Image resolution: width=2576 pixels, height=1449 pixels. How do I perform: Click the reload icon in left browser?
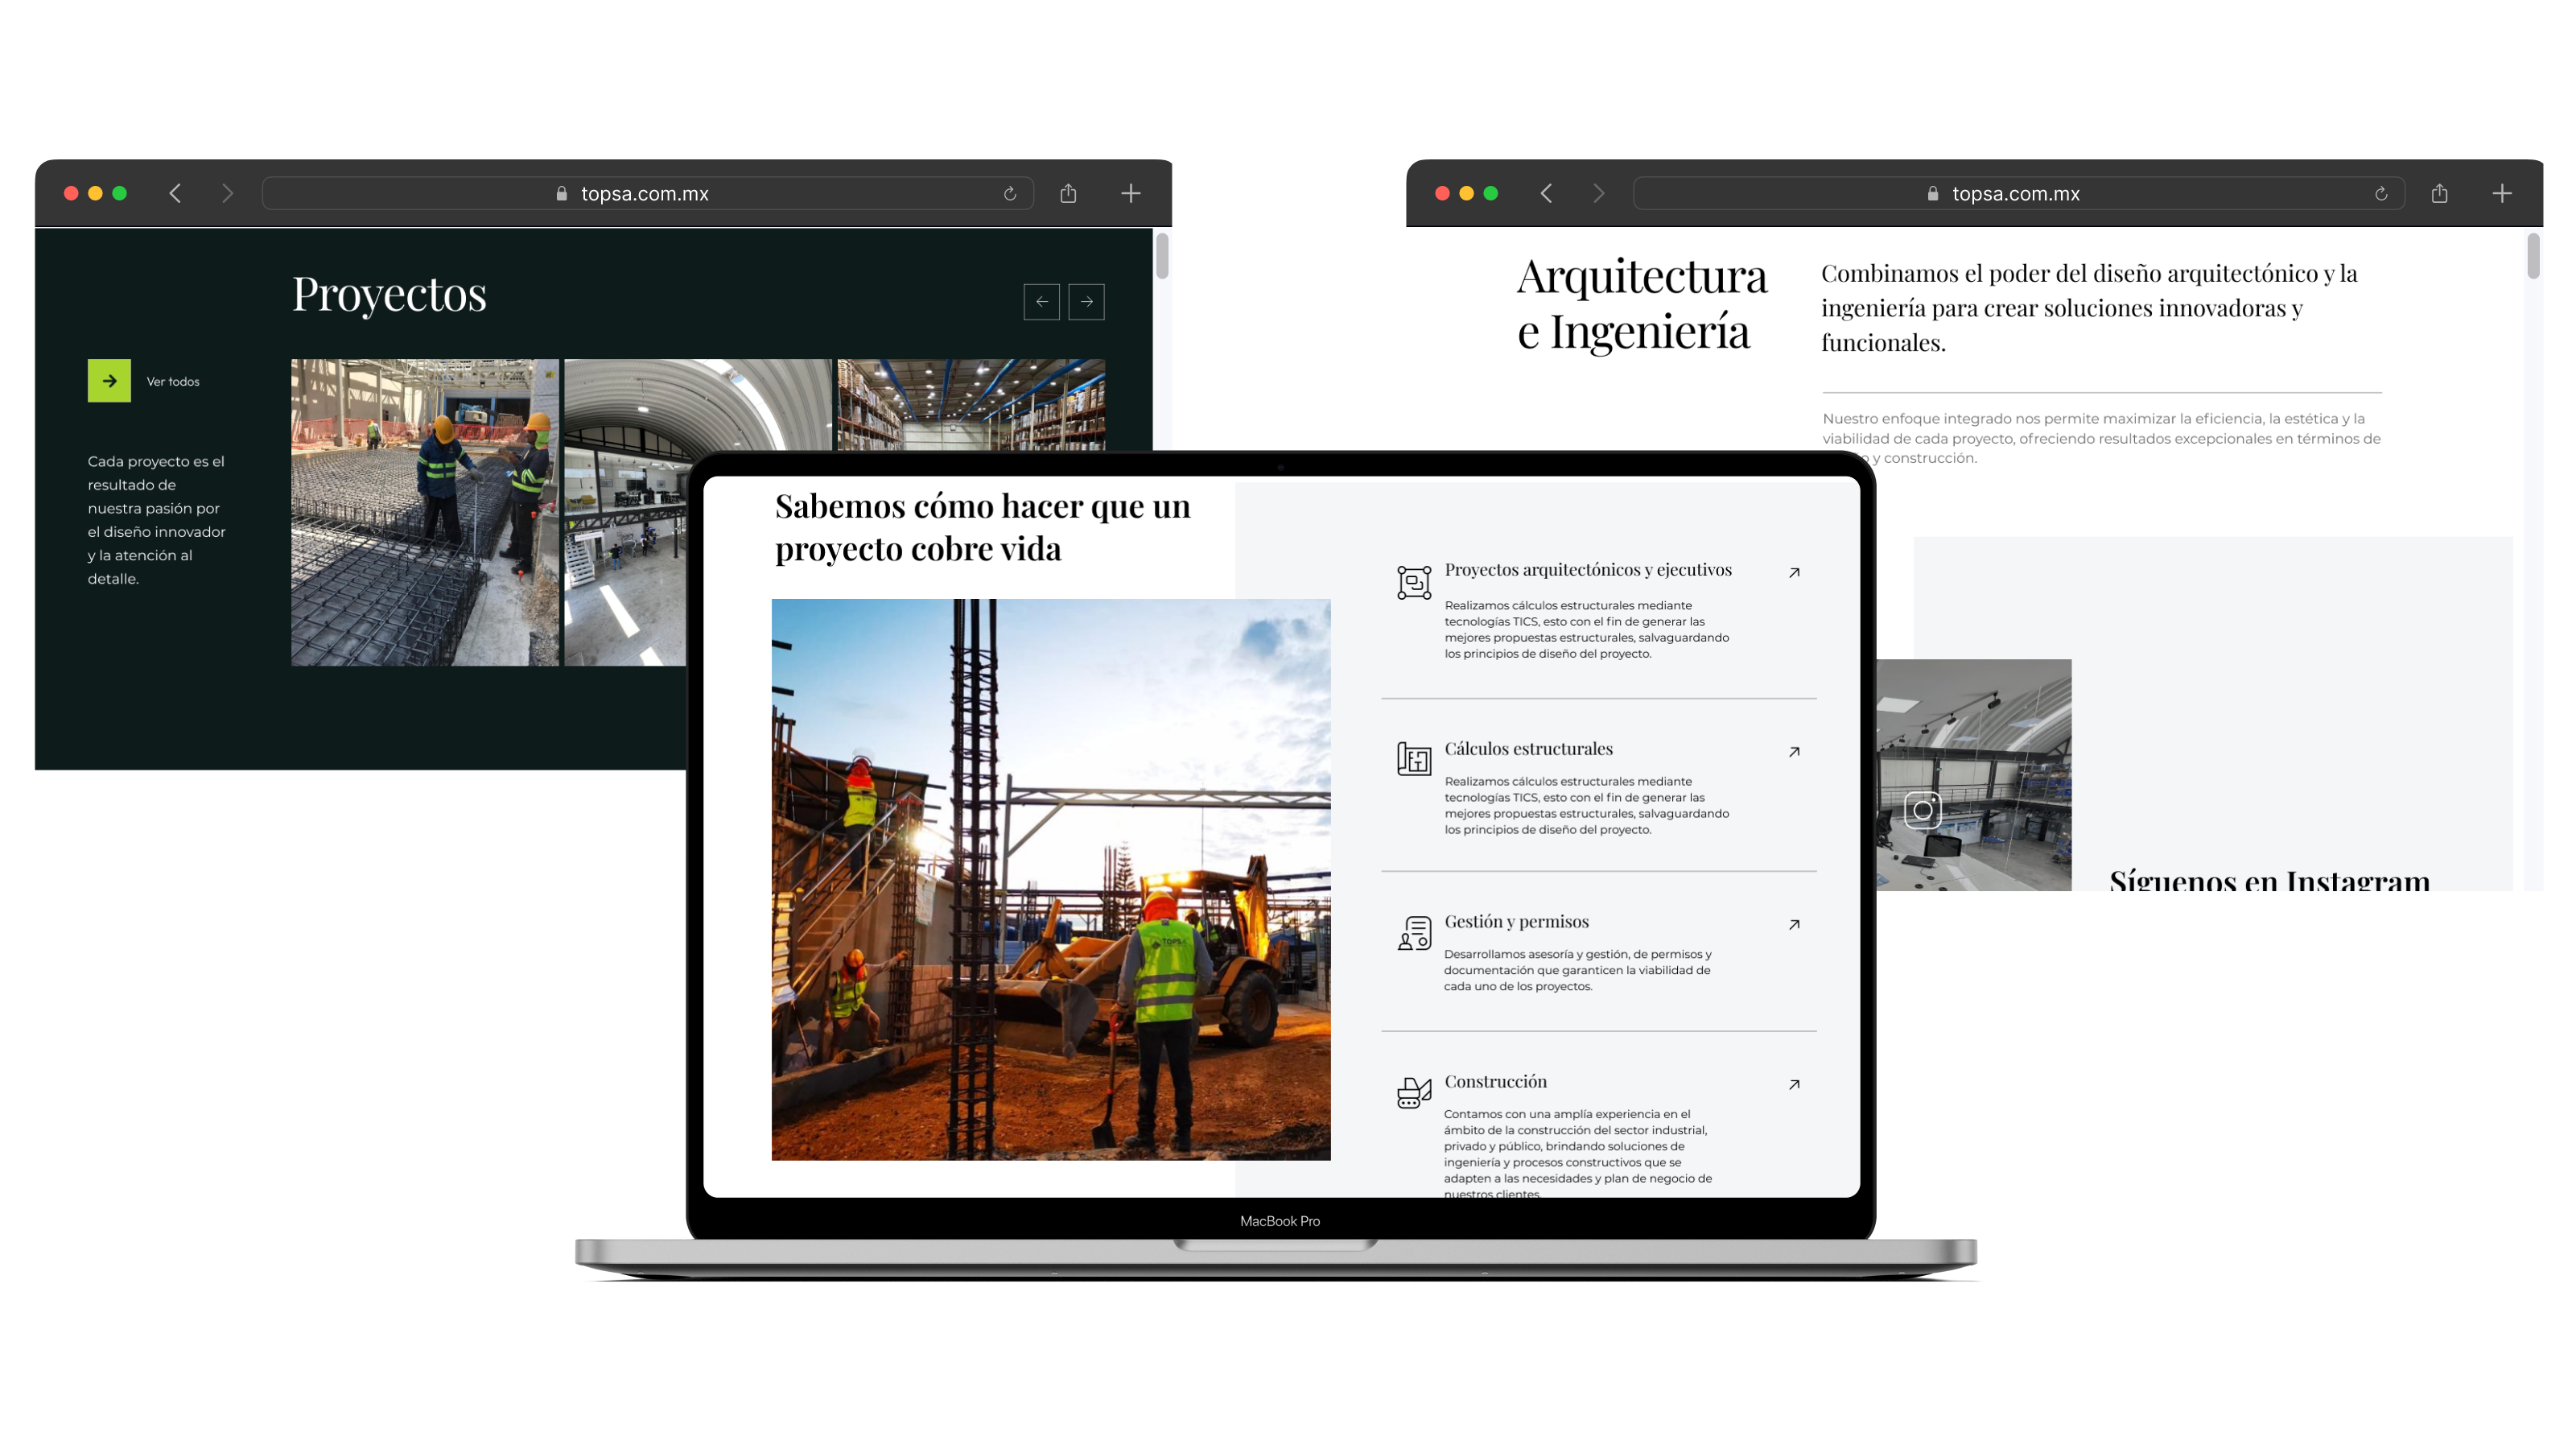[x=1010, y=194]
